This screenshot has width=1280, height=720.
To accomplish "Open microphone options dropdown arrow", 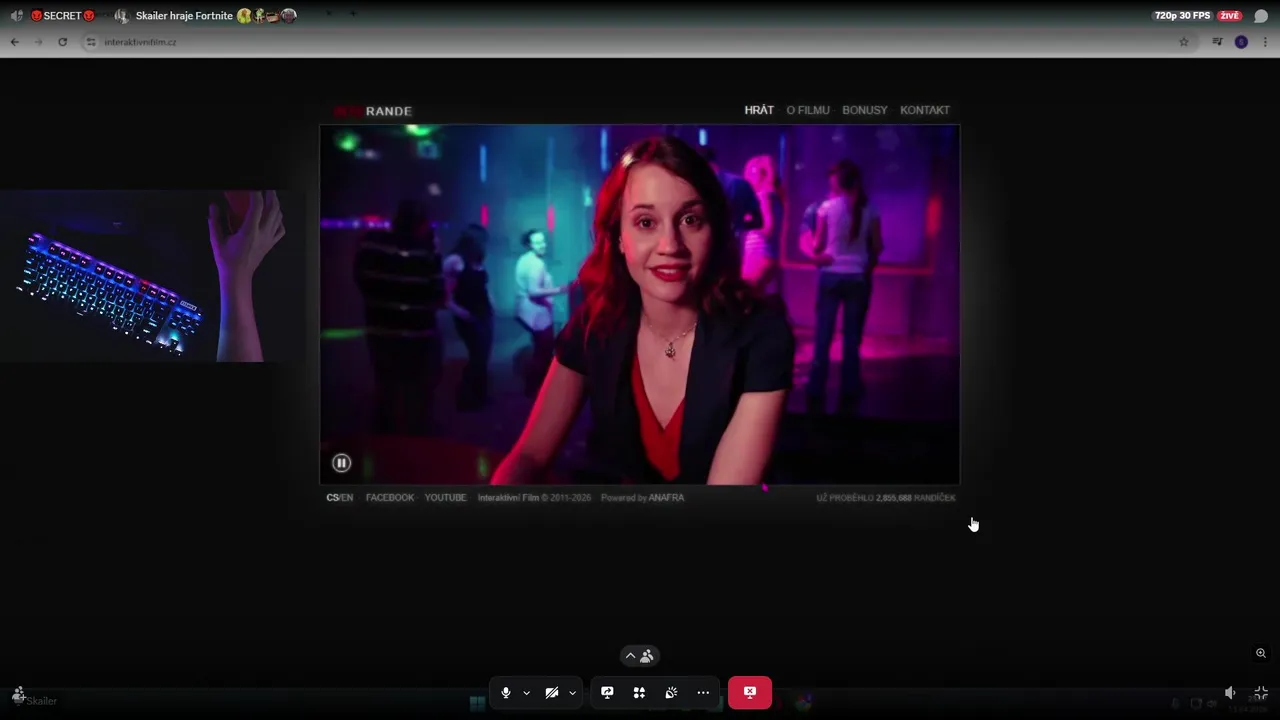I will [x=526, y=693].
